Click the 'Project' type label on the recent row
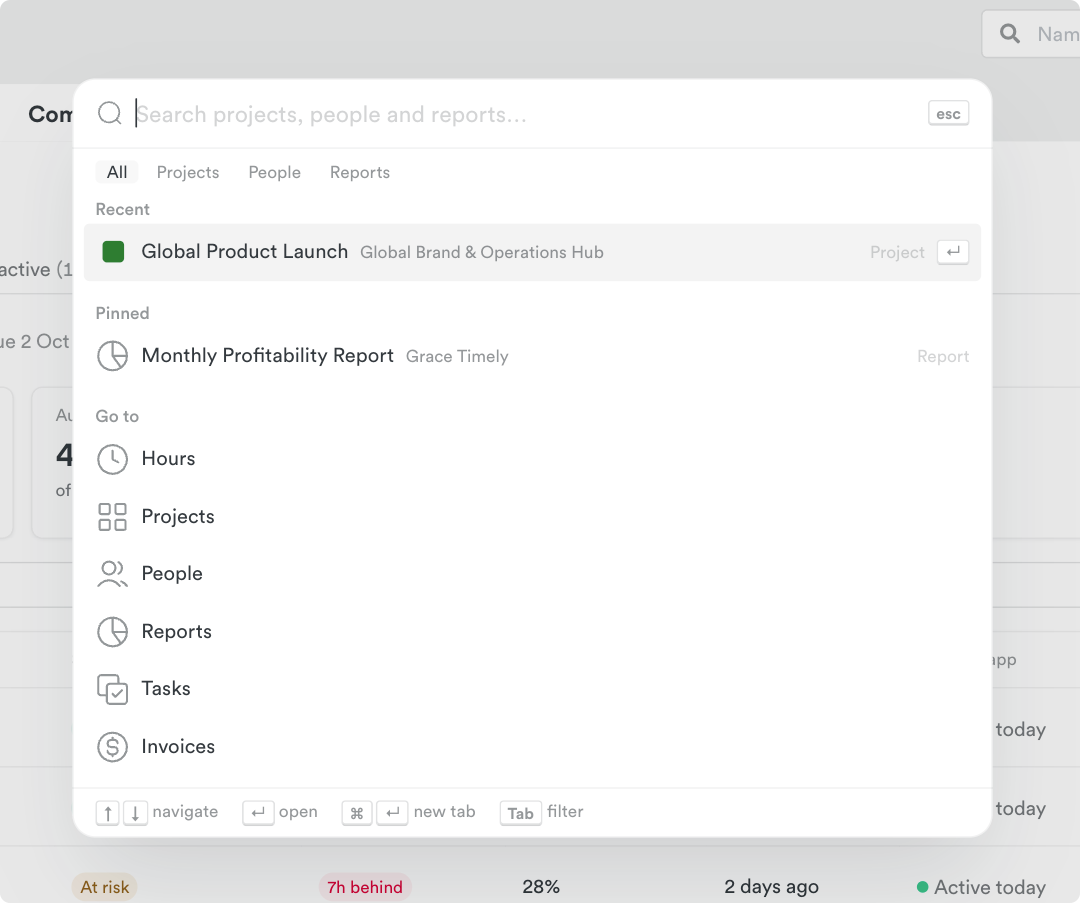1080x903 pixels. (897, 253)
